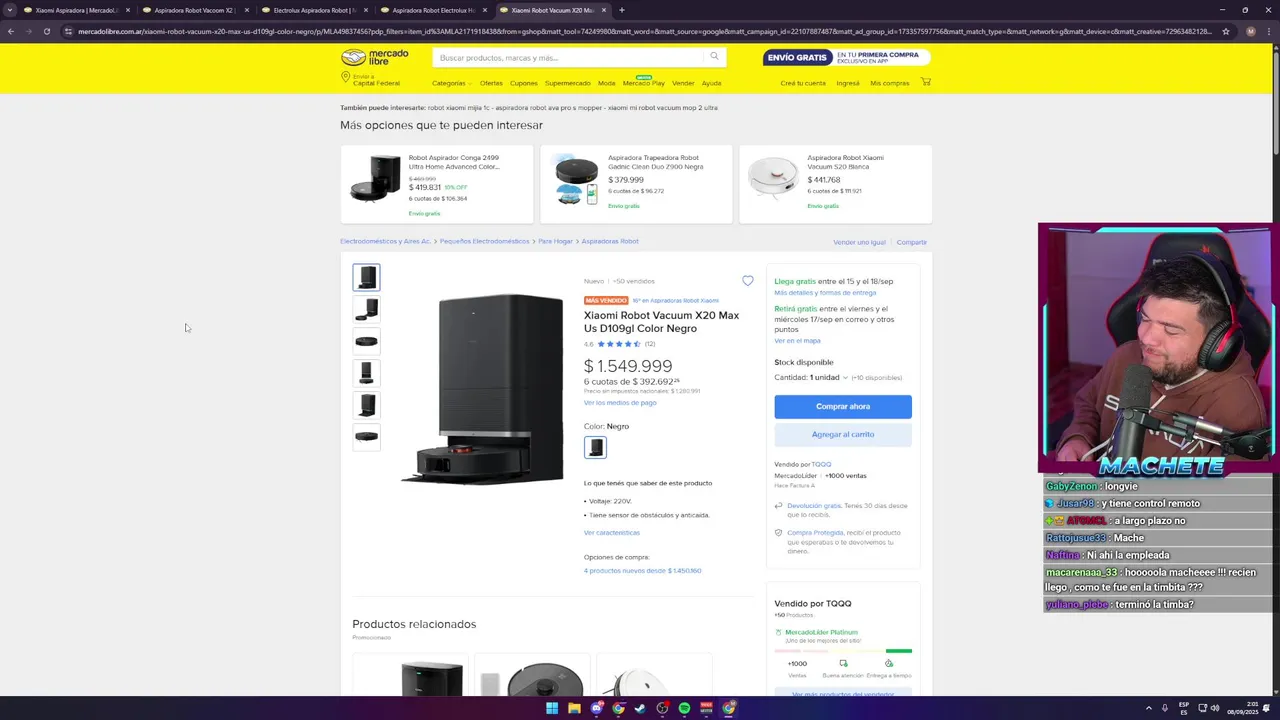1280x720 pixels.
Task: Open Cupones menu item
Action: (x=524, y=83)
